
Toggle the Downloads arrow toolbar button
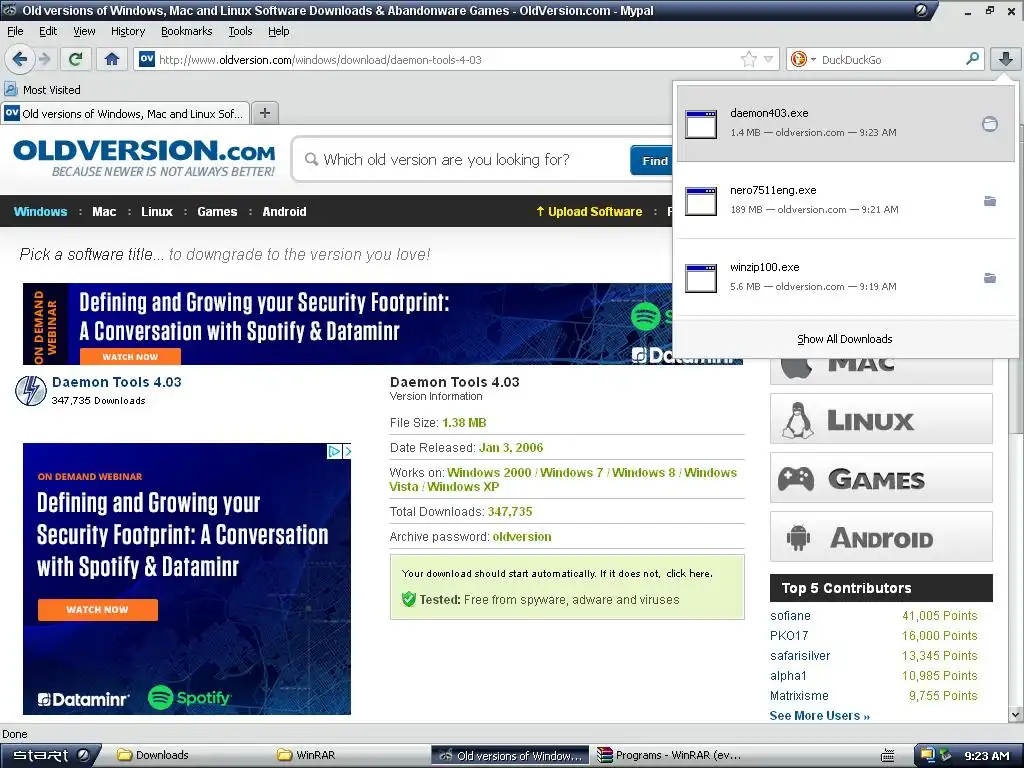(1005, 59)
